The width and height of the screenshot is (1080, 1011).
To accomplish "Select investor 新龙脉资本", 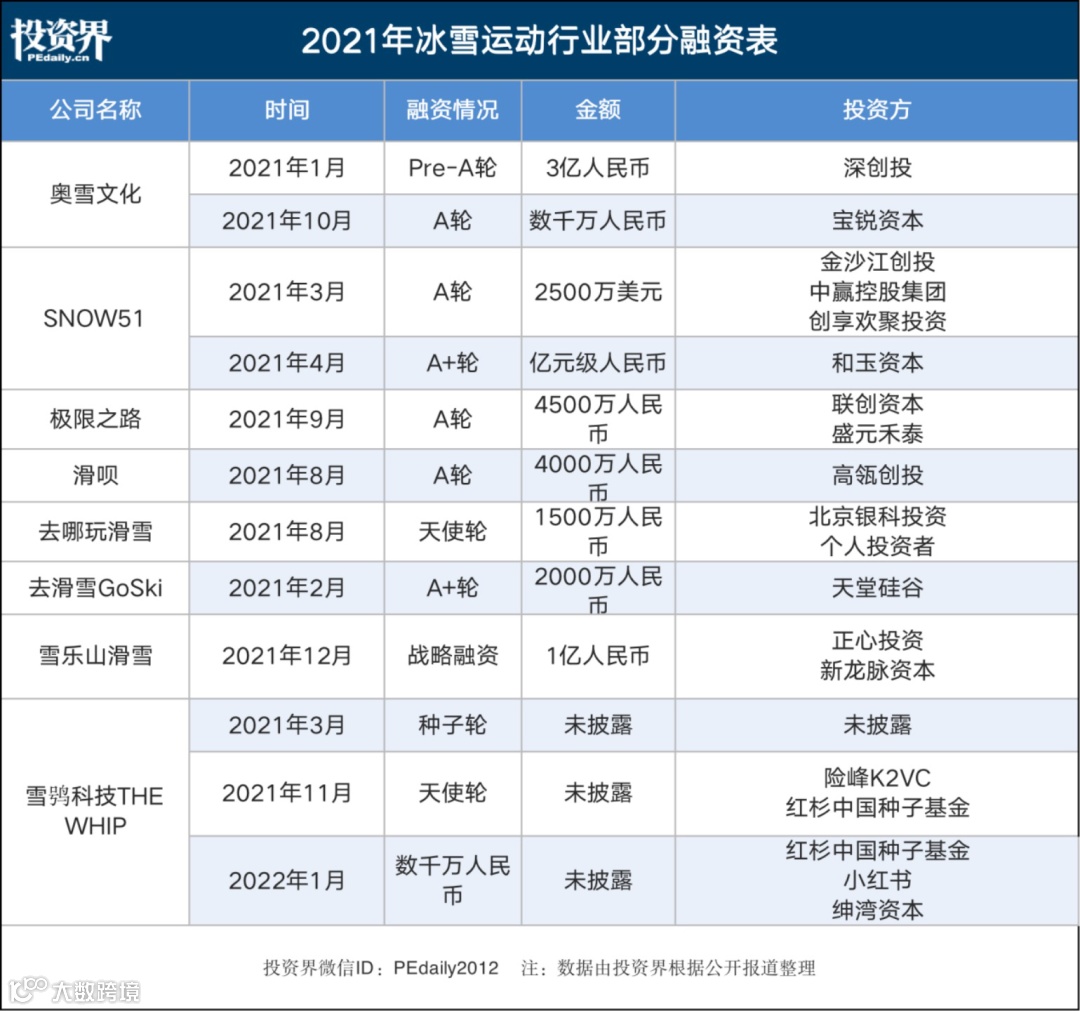I will click(877, 671).
